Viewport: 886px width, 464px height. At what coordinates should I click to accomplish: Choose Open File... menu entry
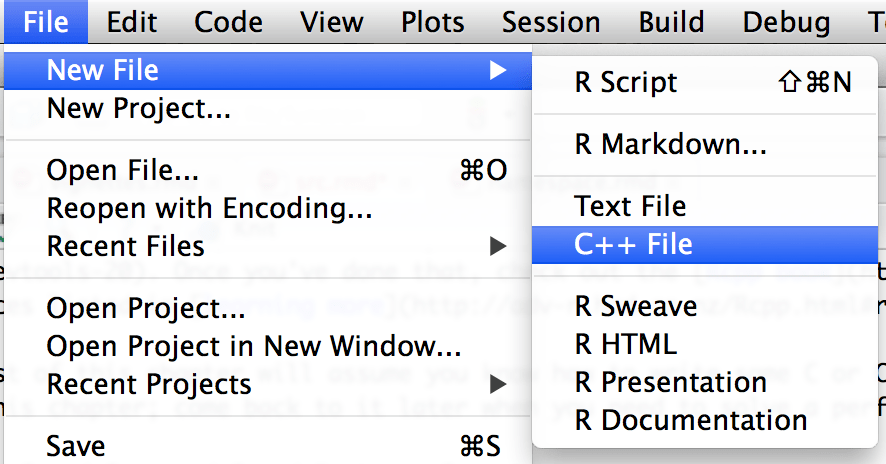pyautogui.click(x=268, y=170)
